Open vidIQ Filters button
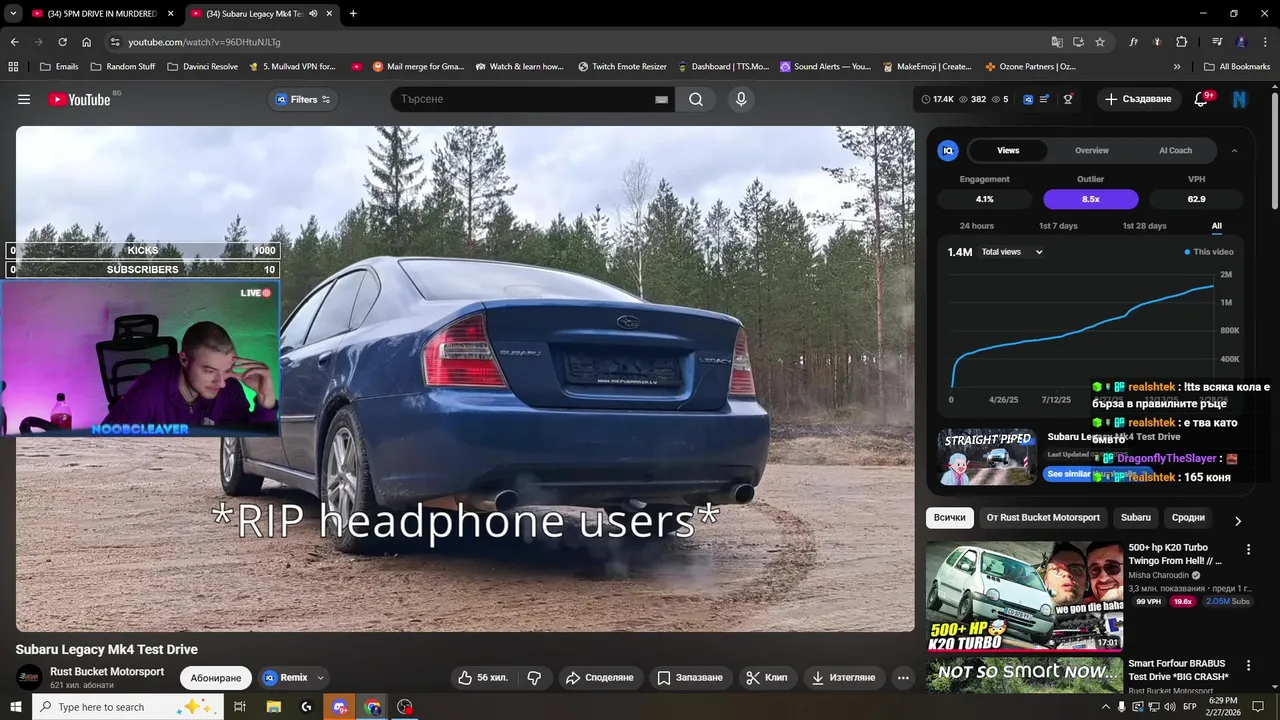This screenshot has height=720, width=1280. click(303, 99)
